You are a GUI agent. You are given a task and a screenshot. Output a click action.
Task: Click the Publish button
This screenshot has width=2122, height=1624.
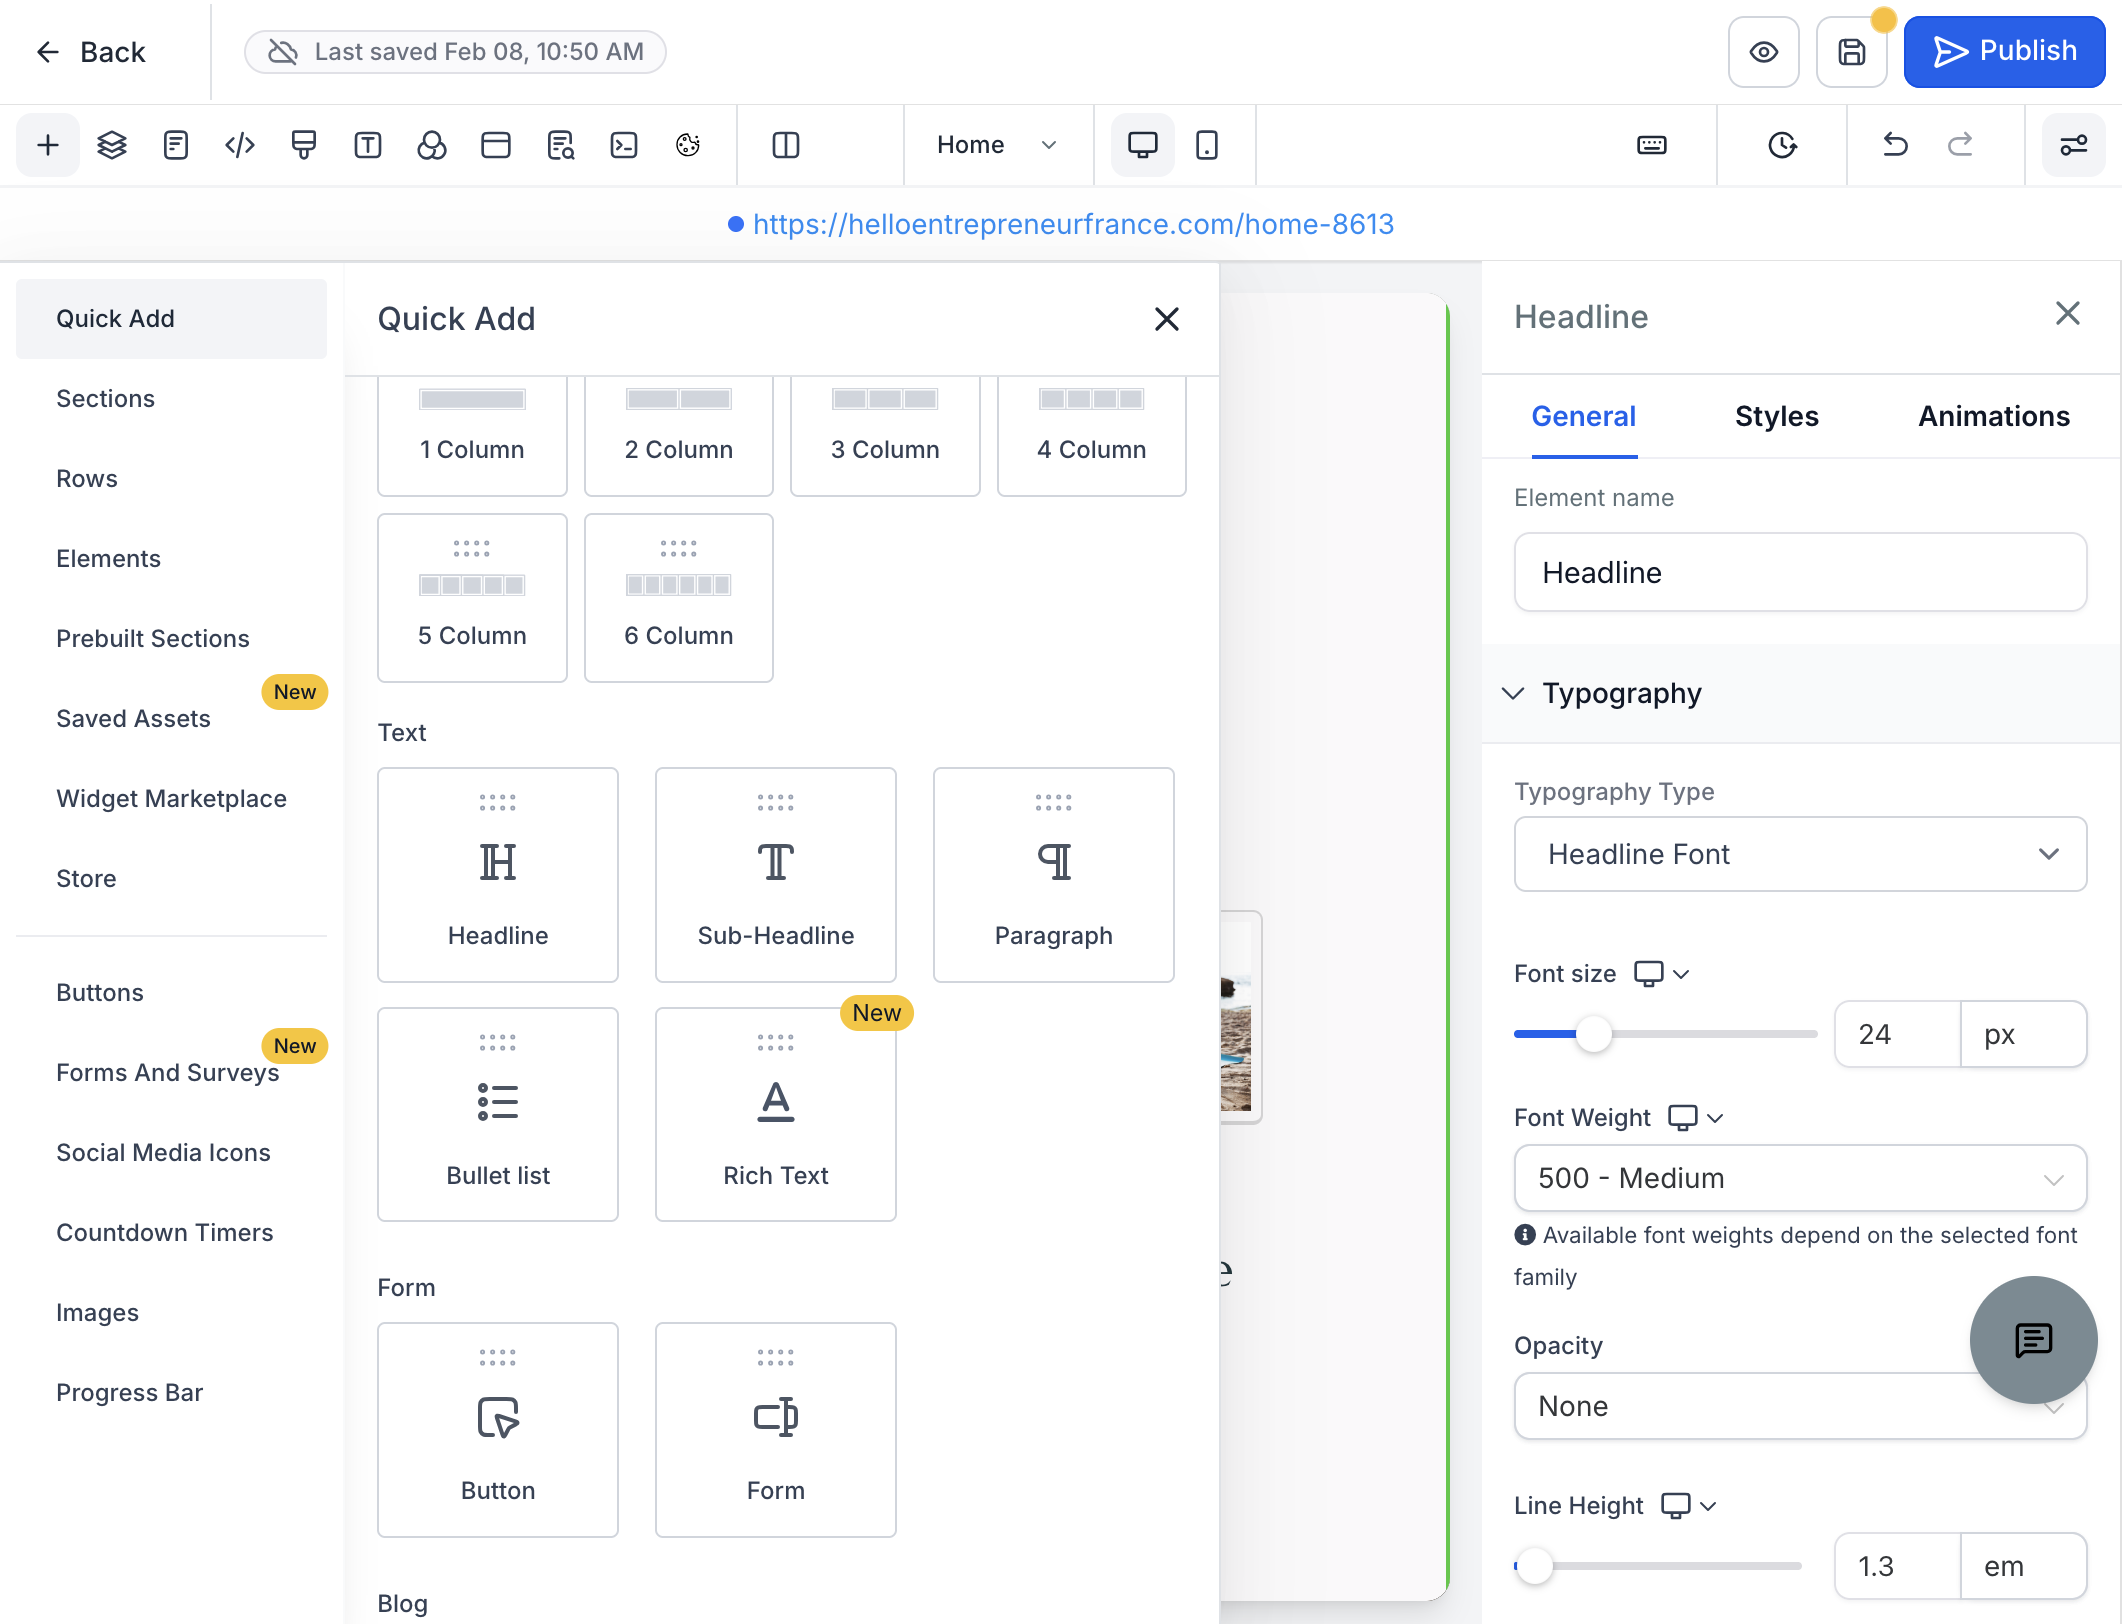tap(2004, 52)
